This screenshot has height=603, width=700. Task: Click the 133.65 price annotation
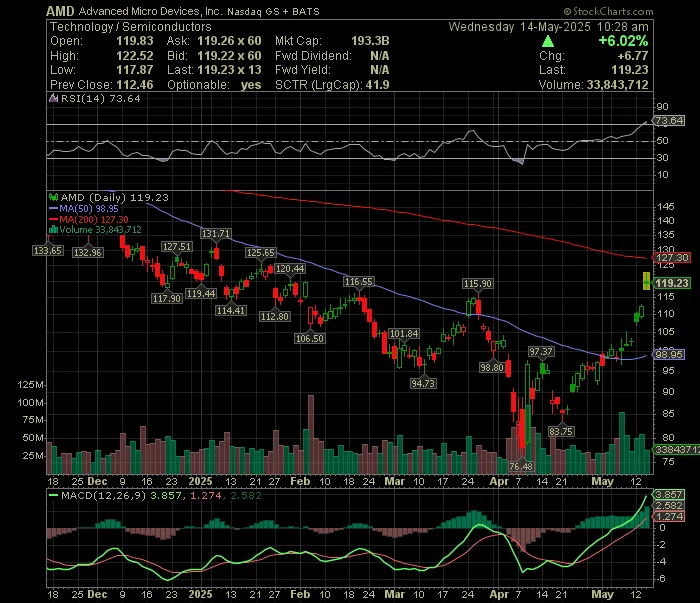pyautogui.click(x=48, y=250)
